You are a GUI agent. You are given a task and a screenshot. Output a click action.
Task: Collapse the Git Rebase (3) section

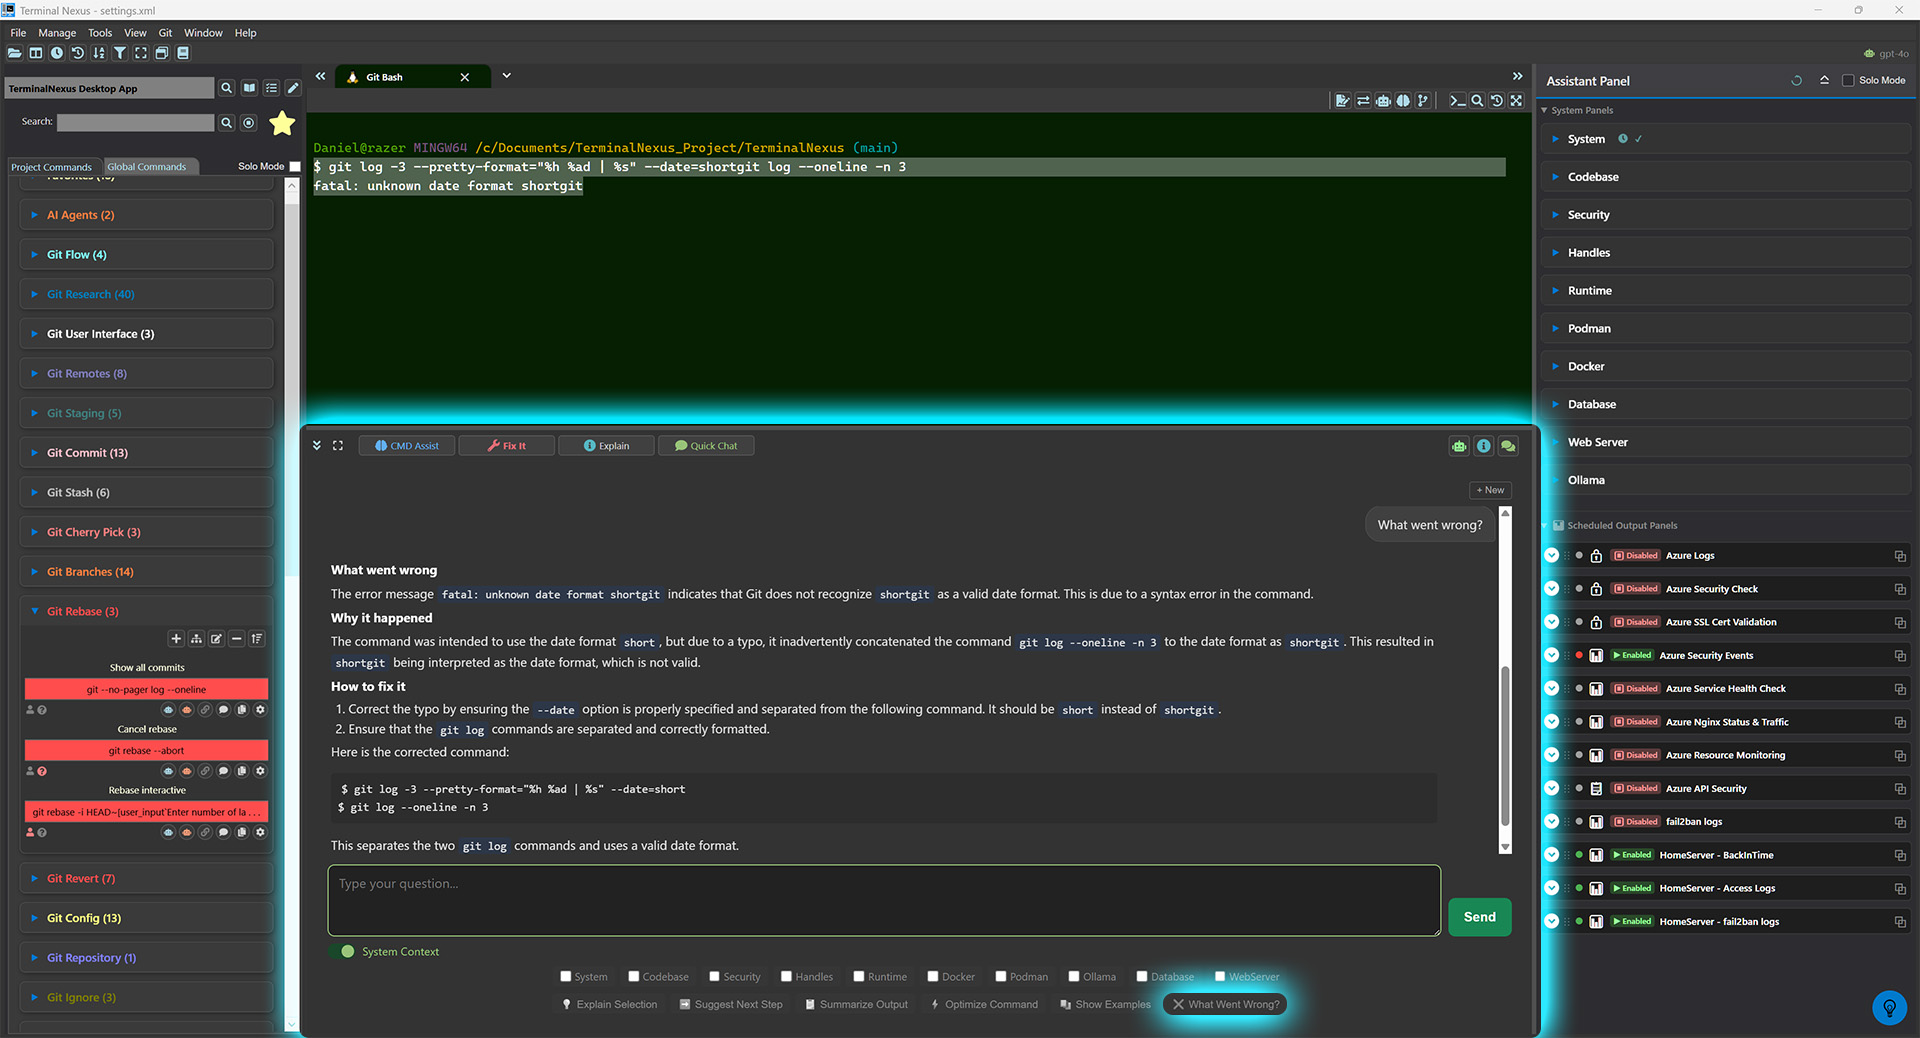82,612
